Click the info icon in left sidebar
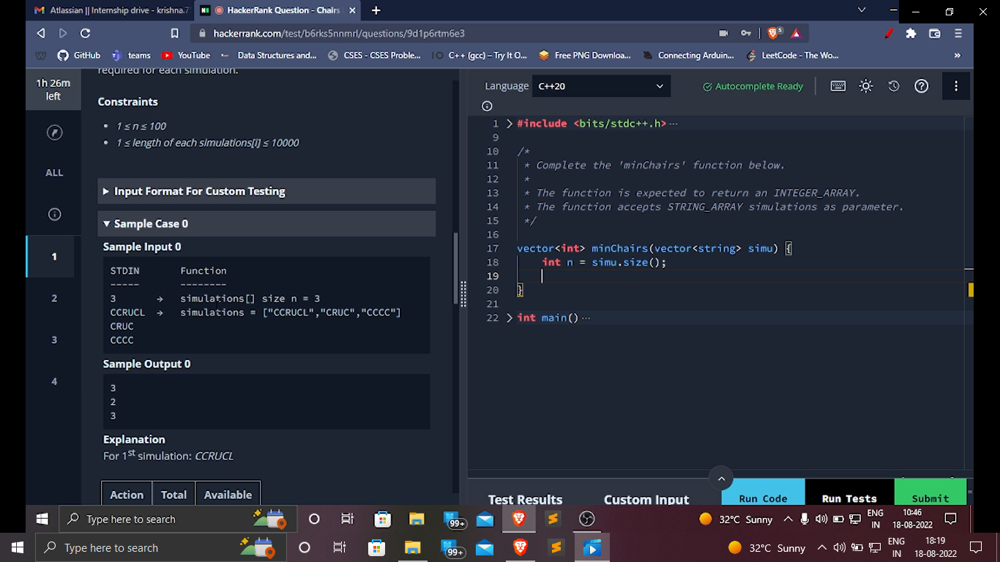1000x562 pixels. [x=54, y=214]
